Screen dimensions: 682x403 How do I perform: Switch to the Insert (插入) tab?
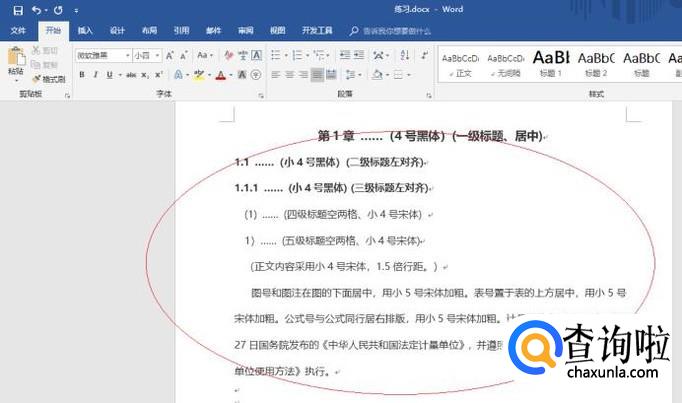(85, 31)
